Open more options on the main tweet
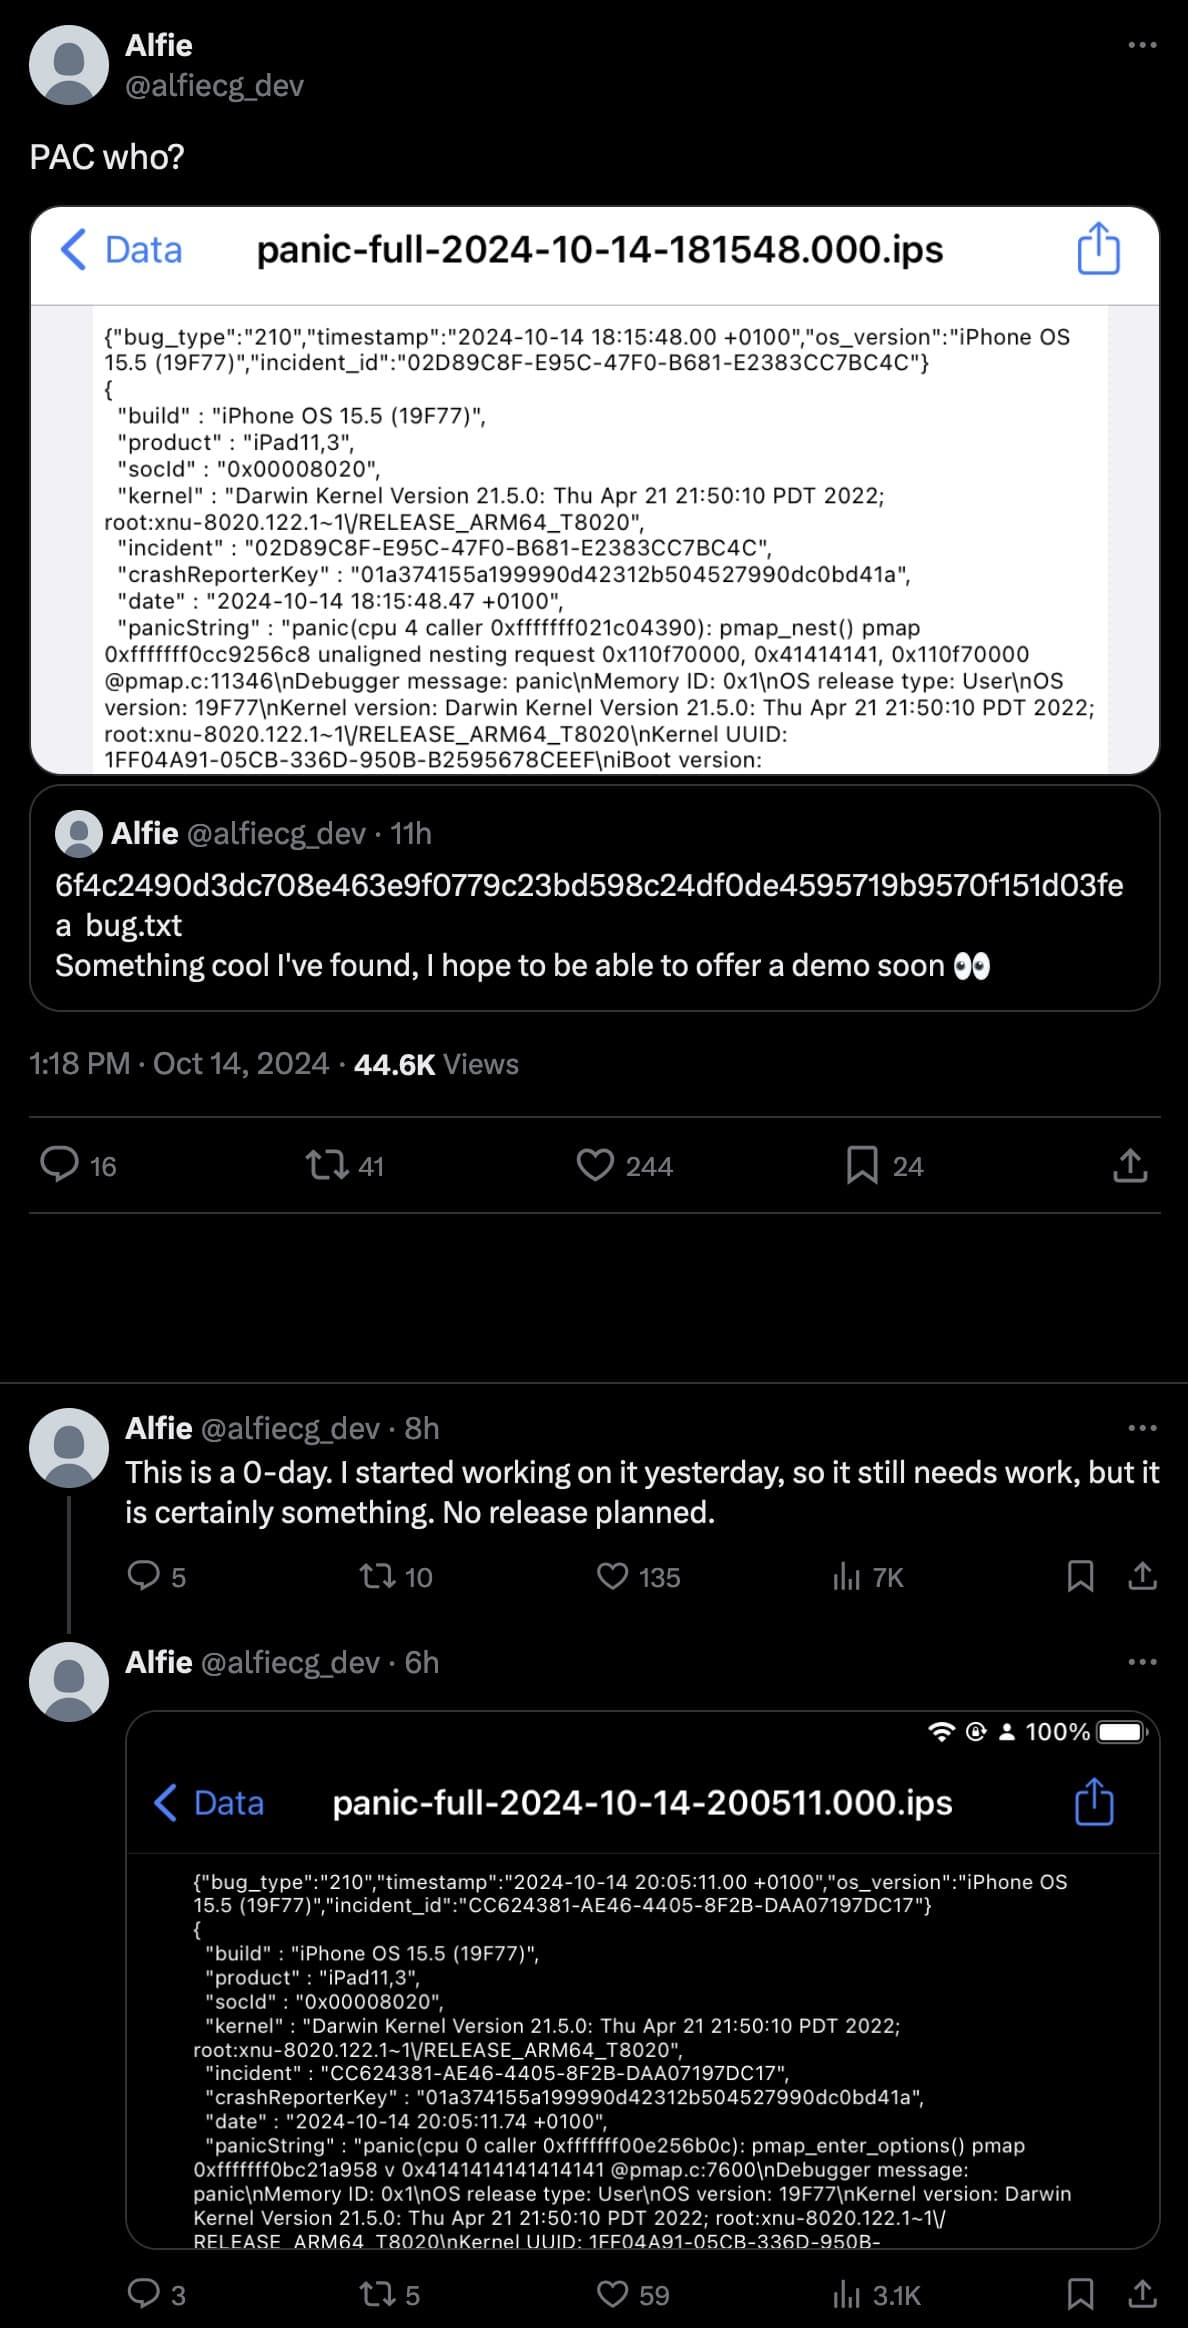Image resolution: width=1188 pixels, height=2328 pixels. click(1141, 45)
